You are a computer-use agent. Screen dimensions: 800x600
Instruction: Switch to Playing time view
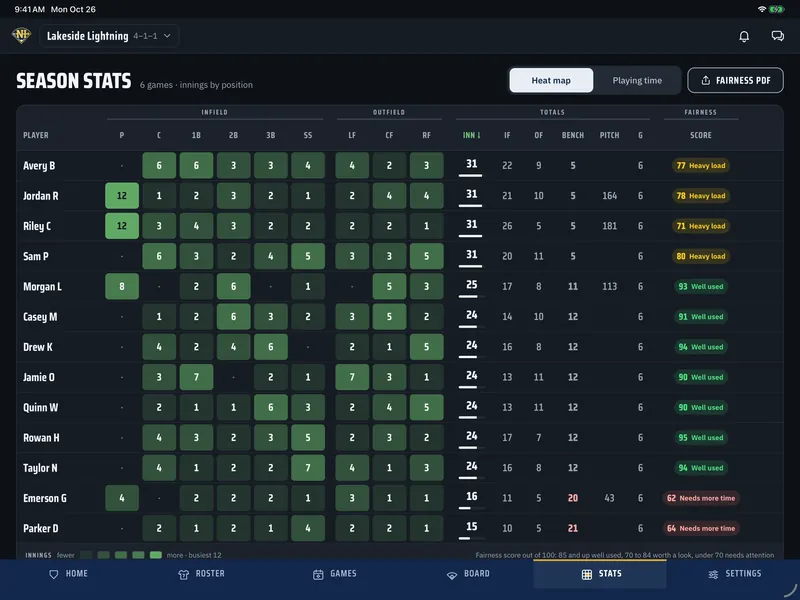click(x=637, y=80)
